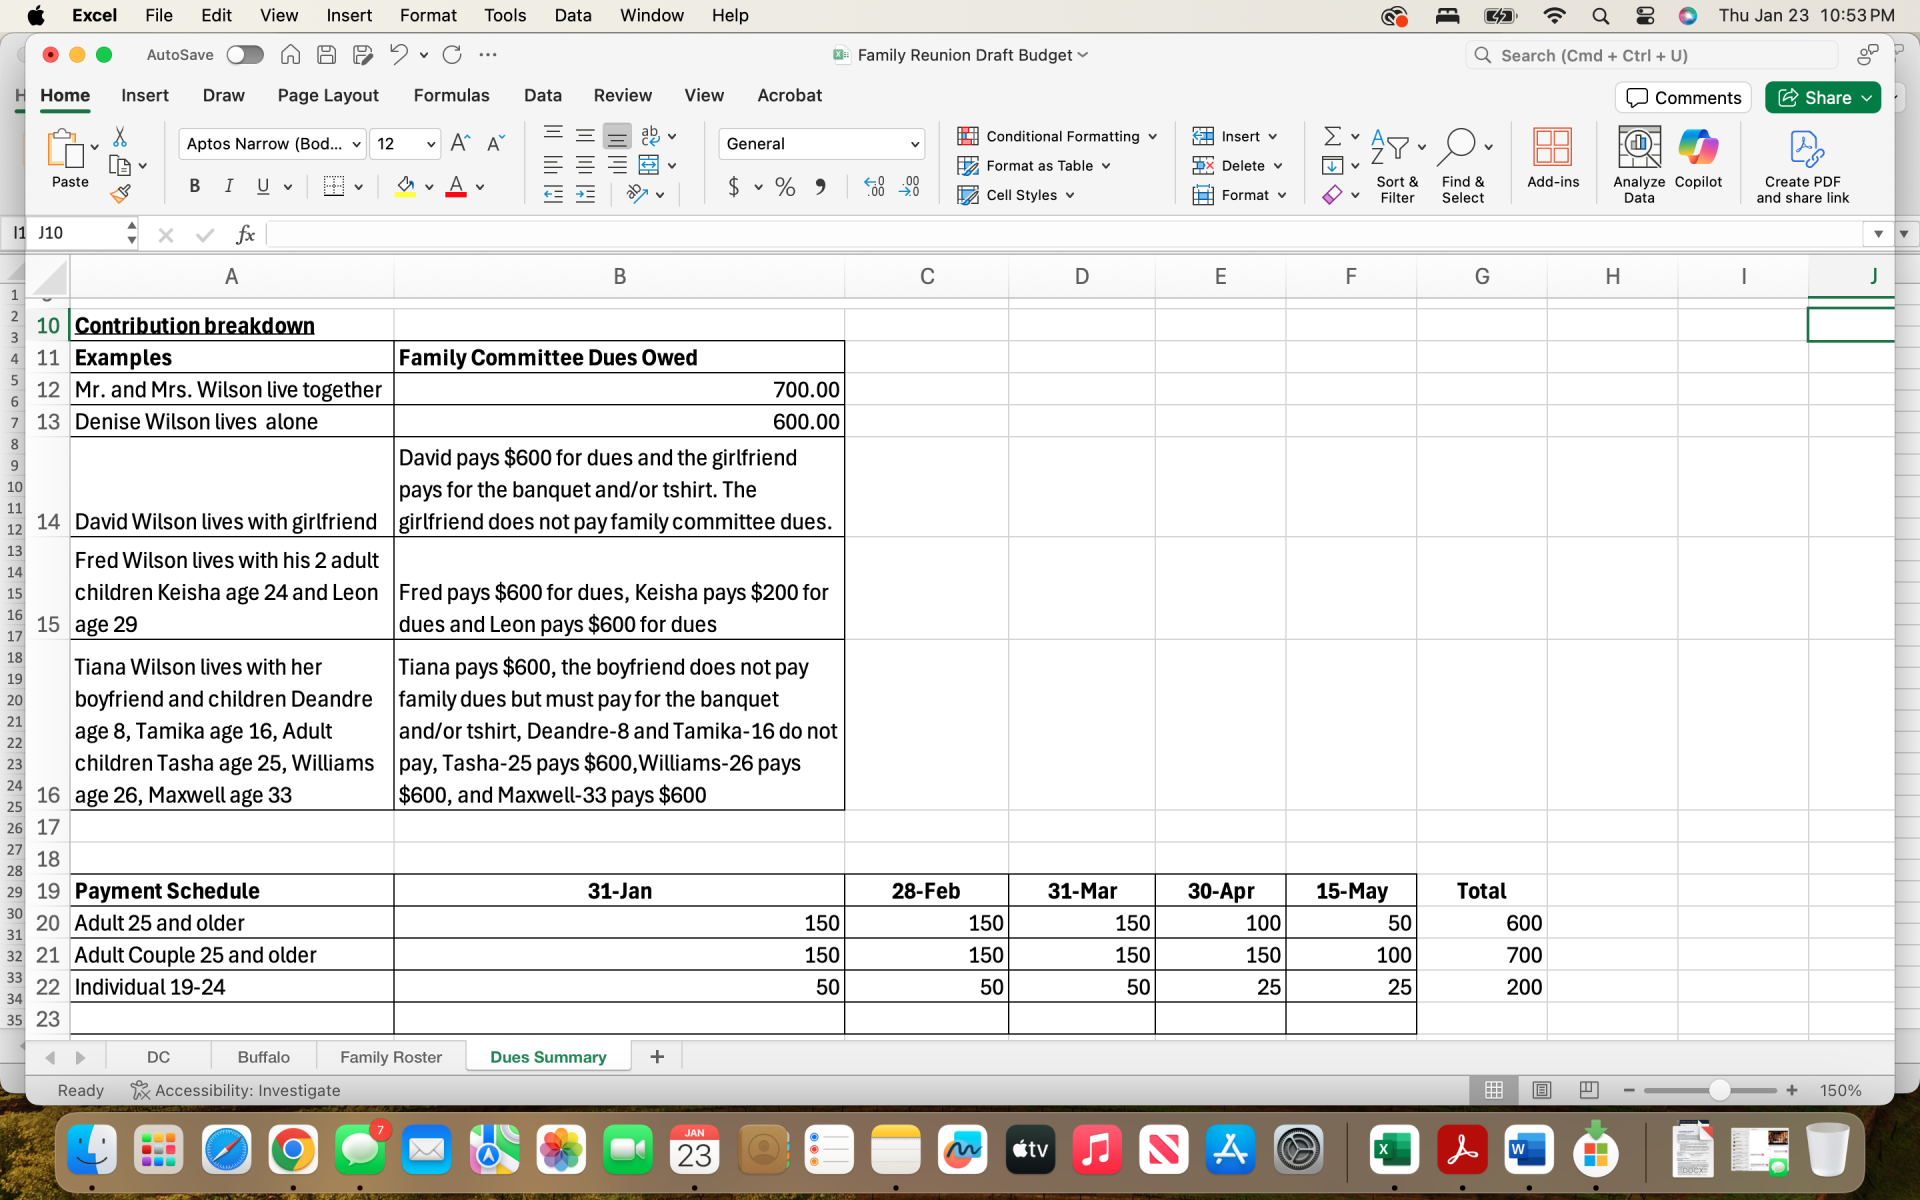Viewport: 1920px width, 1200px height.
Task: Click the Comma Style icon
Action: click(x=820, y=187)
